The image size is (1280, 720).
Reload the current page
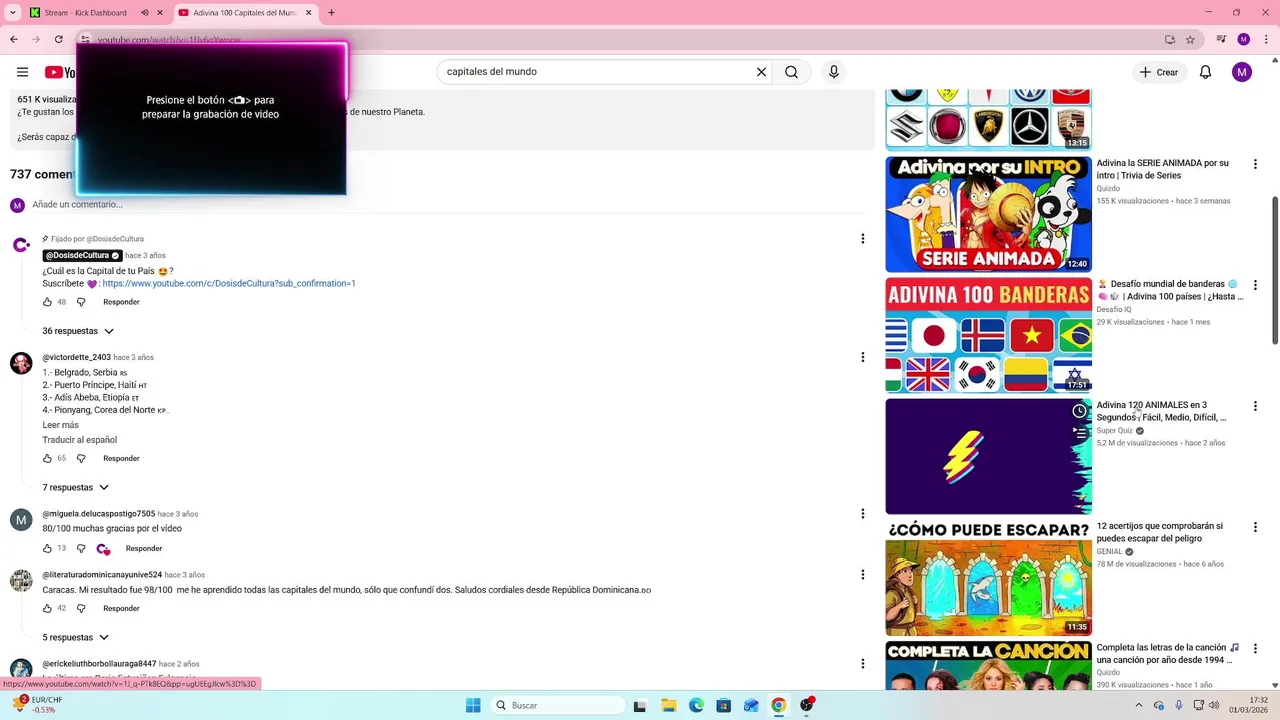tap(59, 39)
